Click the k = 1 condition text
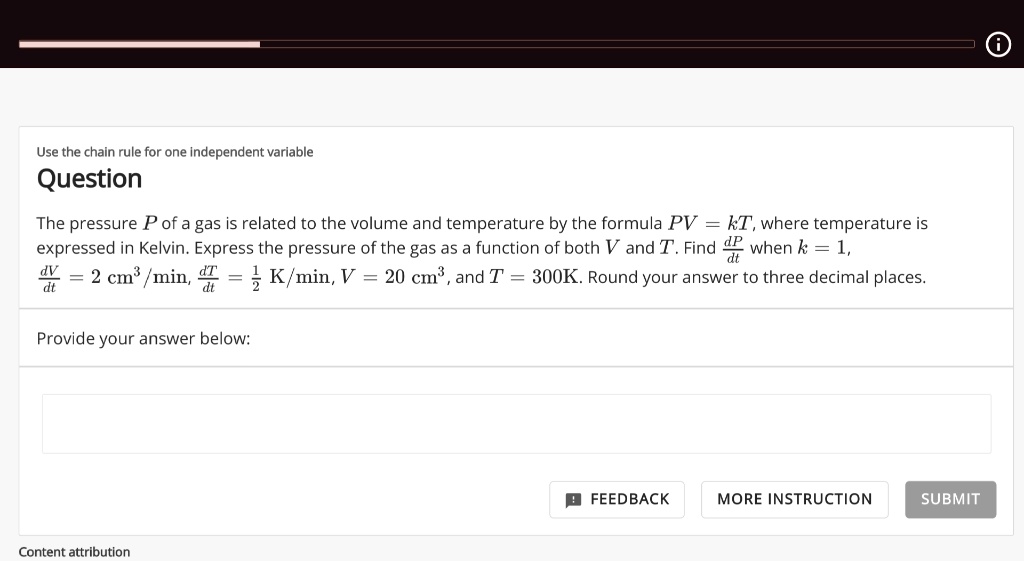 (822, 248)
